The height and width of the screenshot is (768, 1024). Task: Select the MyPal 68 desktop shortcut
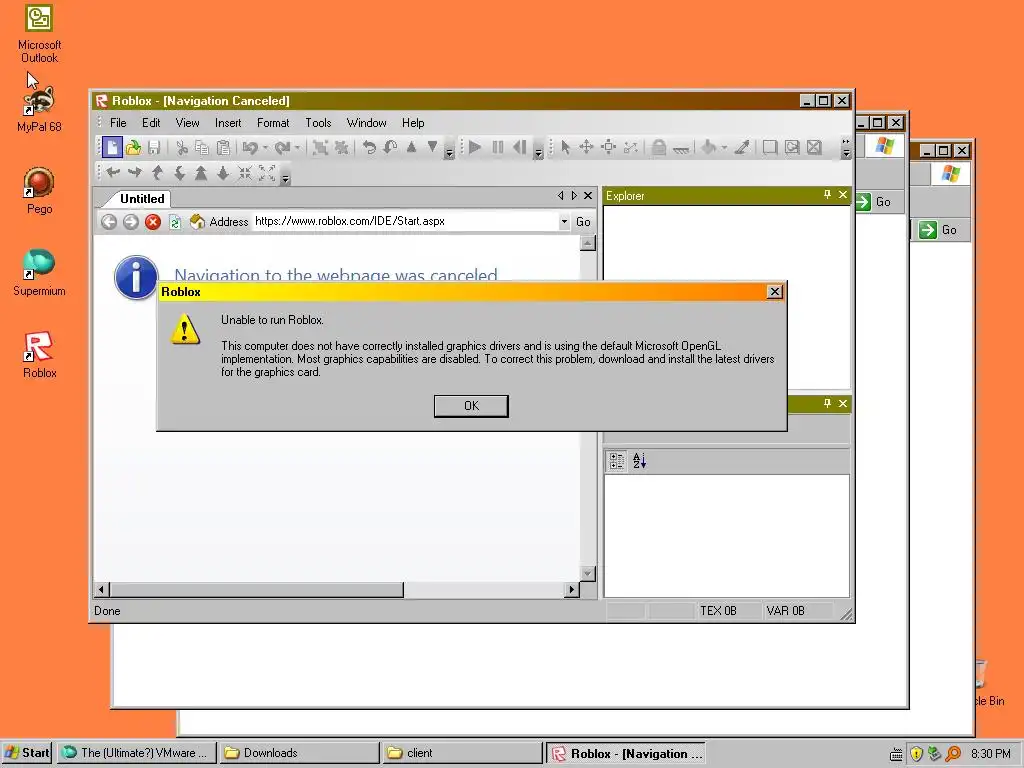(x=39, y=109)
